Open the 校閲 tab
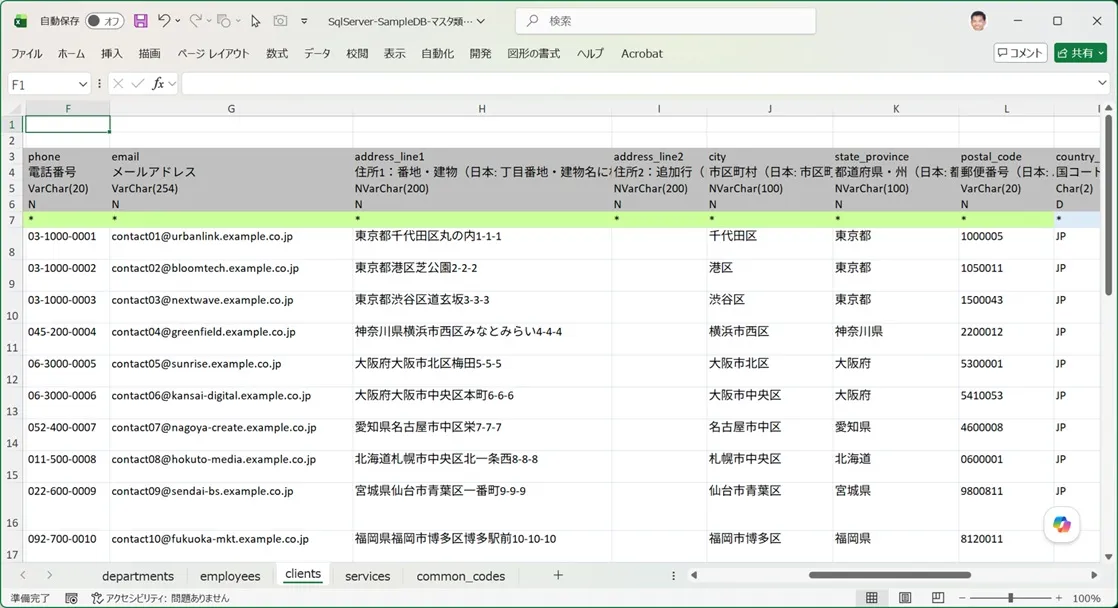Viewport: 1118px width, 608px height. click(357, 53)
